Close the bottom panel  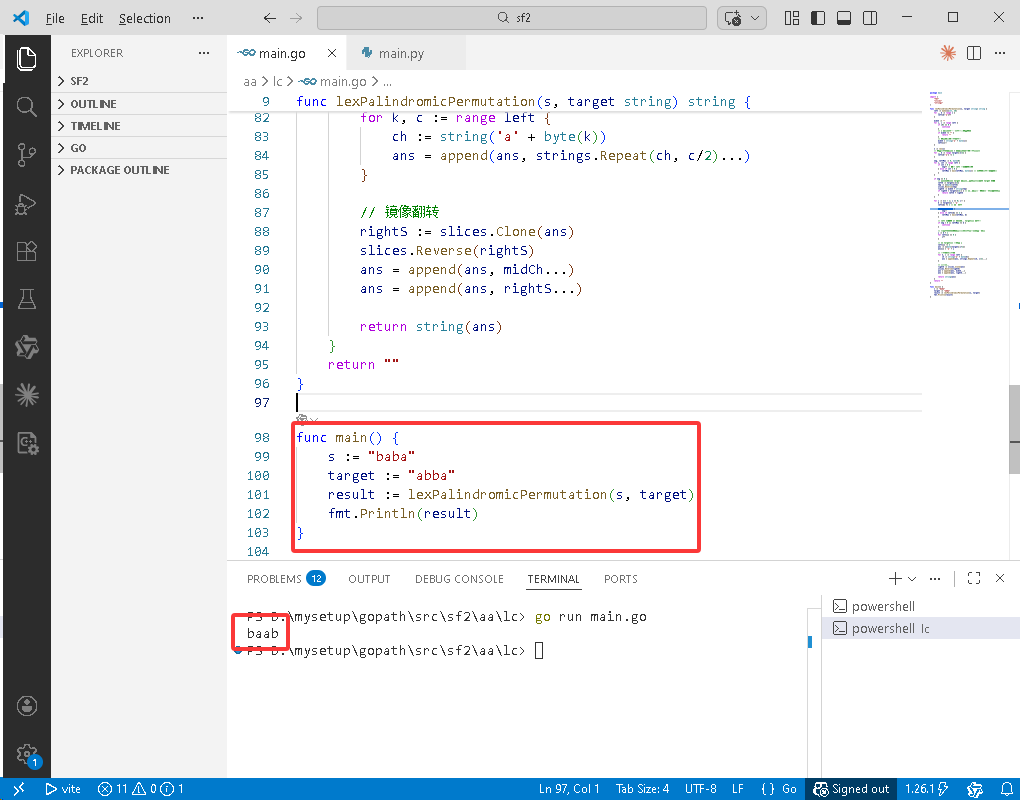point(1000,578)
